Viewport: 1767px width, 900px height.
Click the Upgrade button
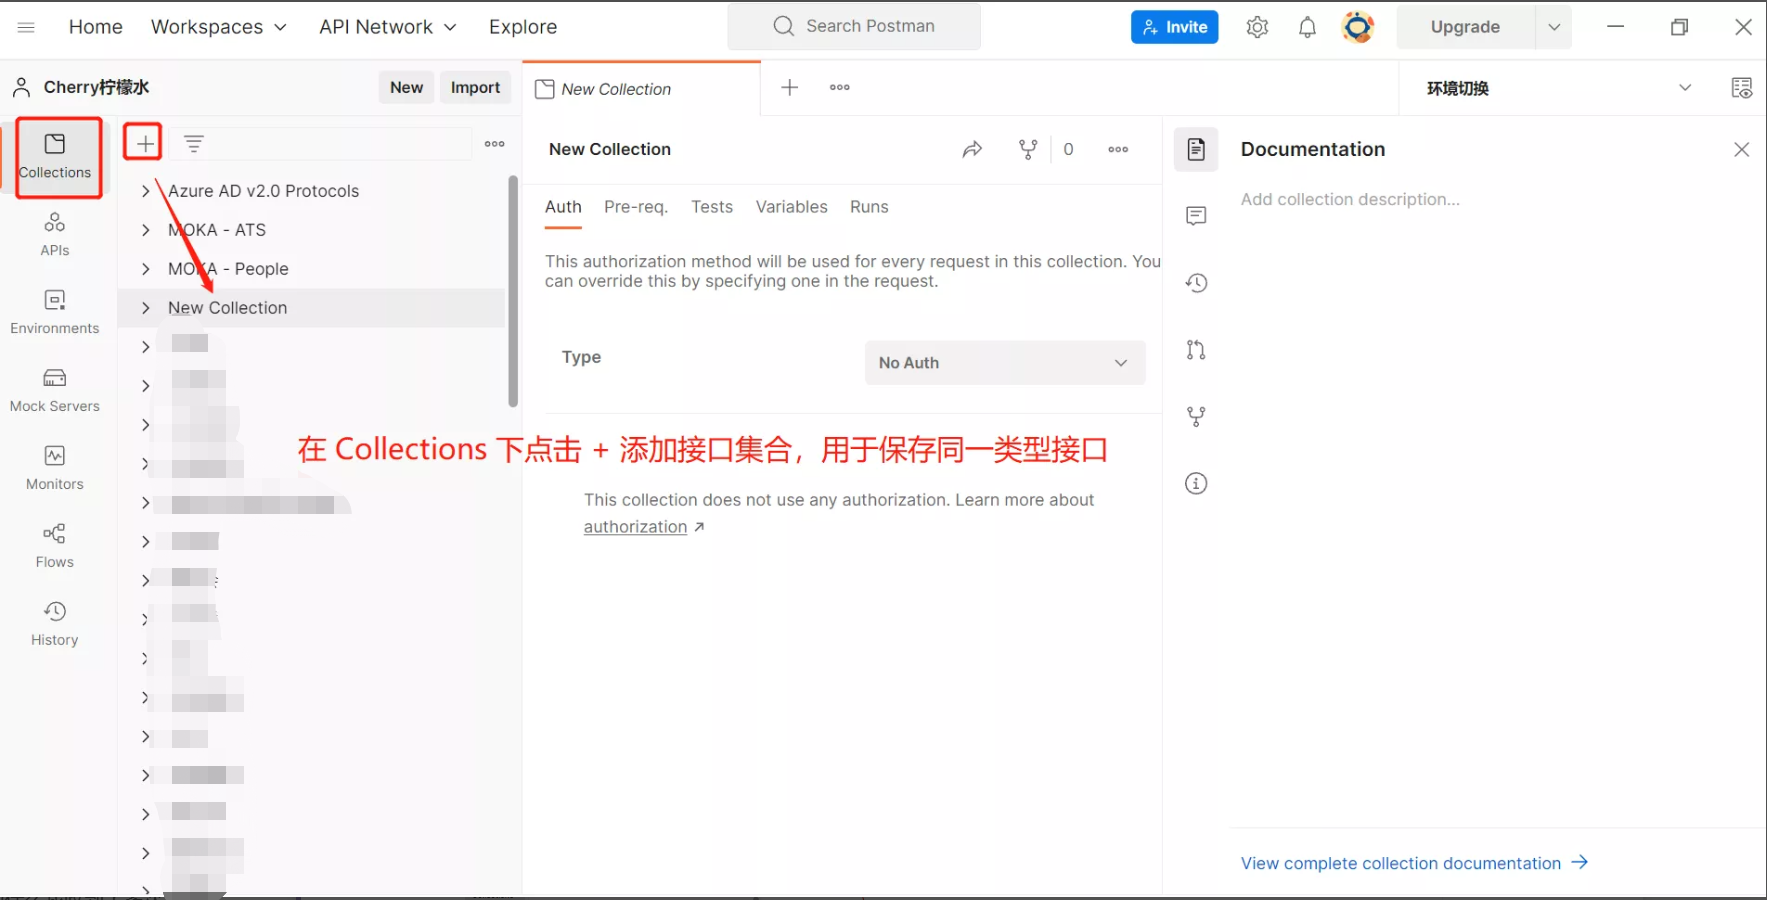pyautogui.click(x=1465, y=27)
